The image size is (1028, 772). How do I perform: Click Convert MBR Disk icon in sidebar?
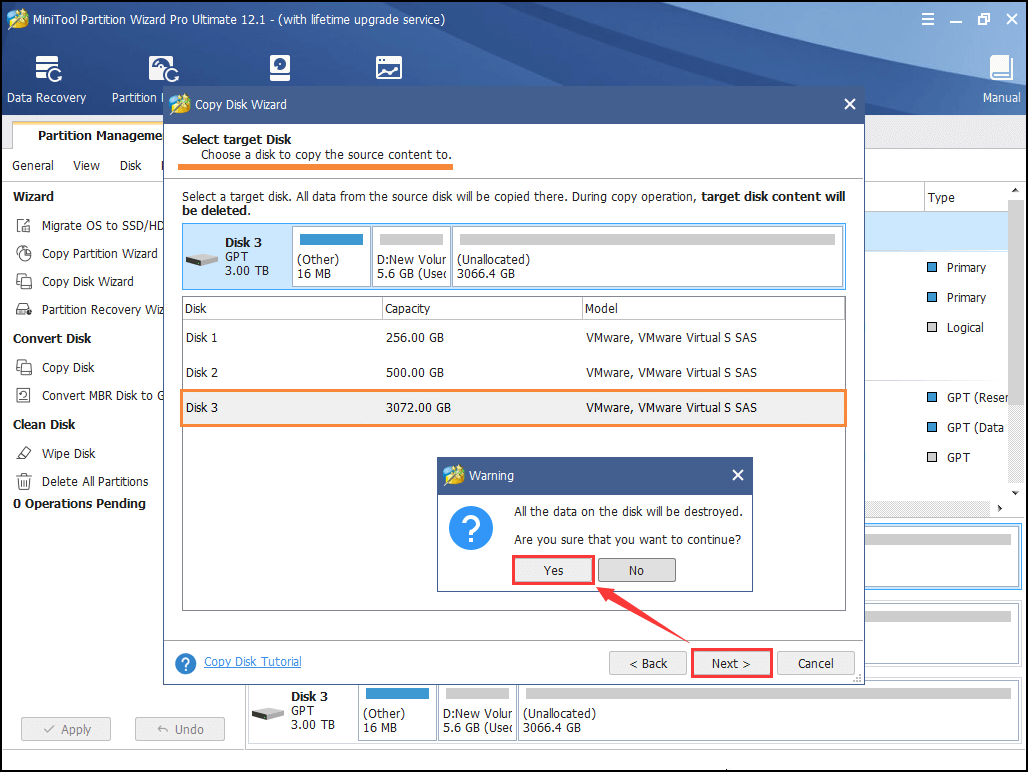point(24,395)
